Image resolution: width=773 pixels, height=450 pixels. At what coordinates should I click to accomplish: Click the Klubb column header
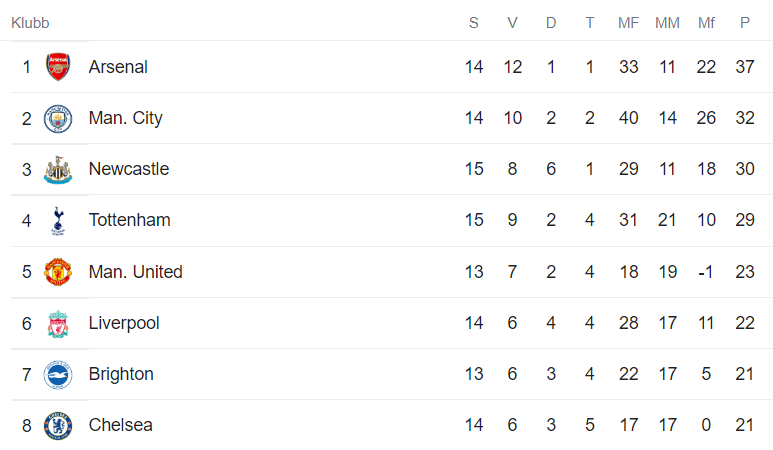click(x=30, y=22)
